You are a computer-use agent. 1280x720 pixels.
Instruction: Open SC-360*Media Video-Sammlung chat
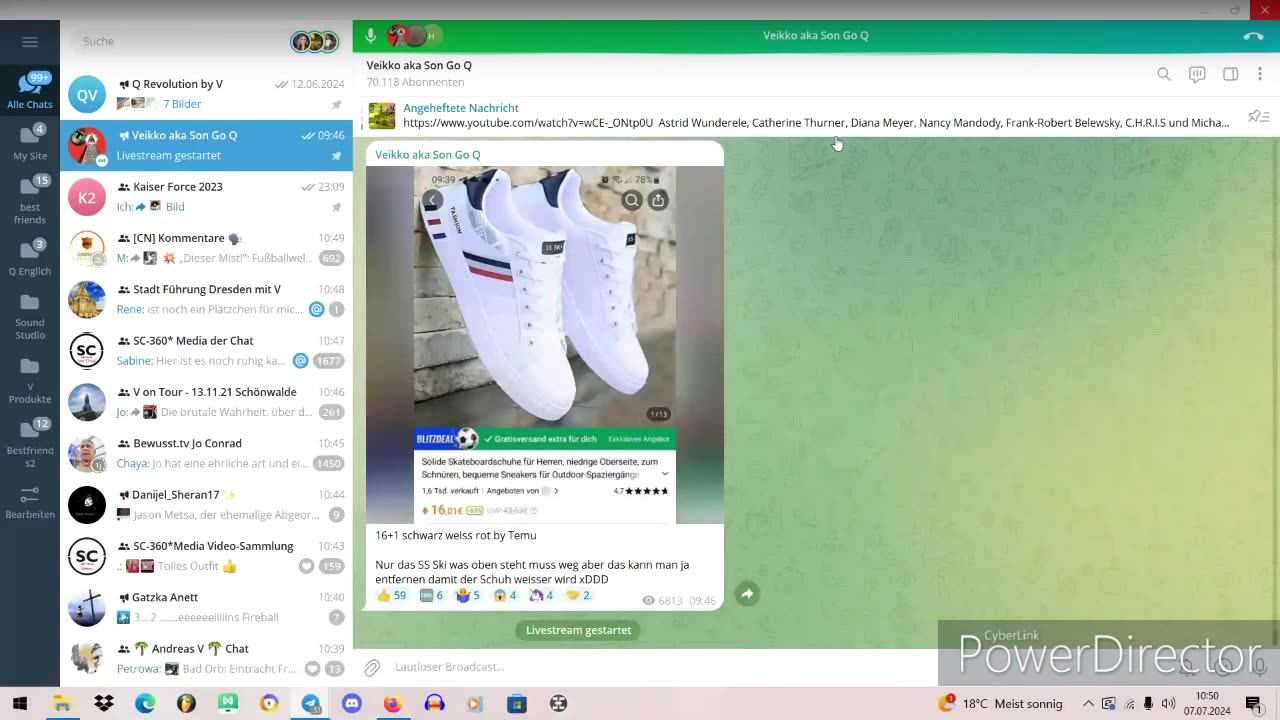point(206,556)
